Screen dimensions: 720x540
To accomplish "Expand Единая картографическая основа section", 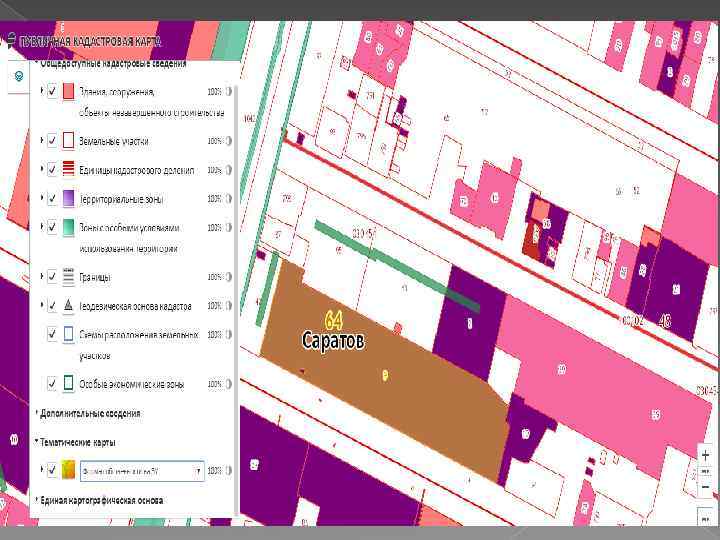I will (37, 500).
